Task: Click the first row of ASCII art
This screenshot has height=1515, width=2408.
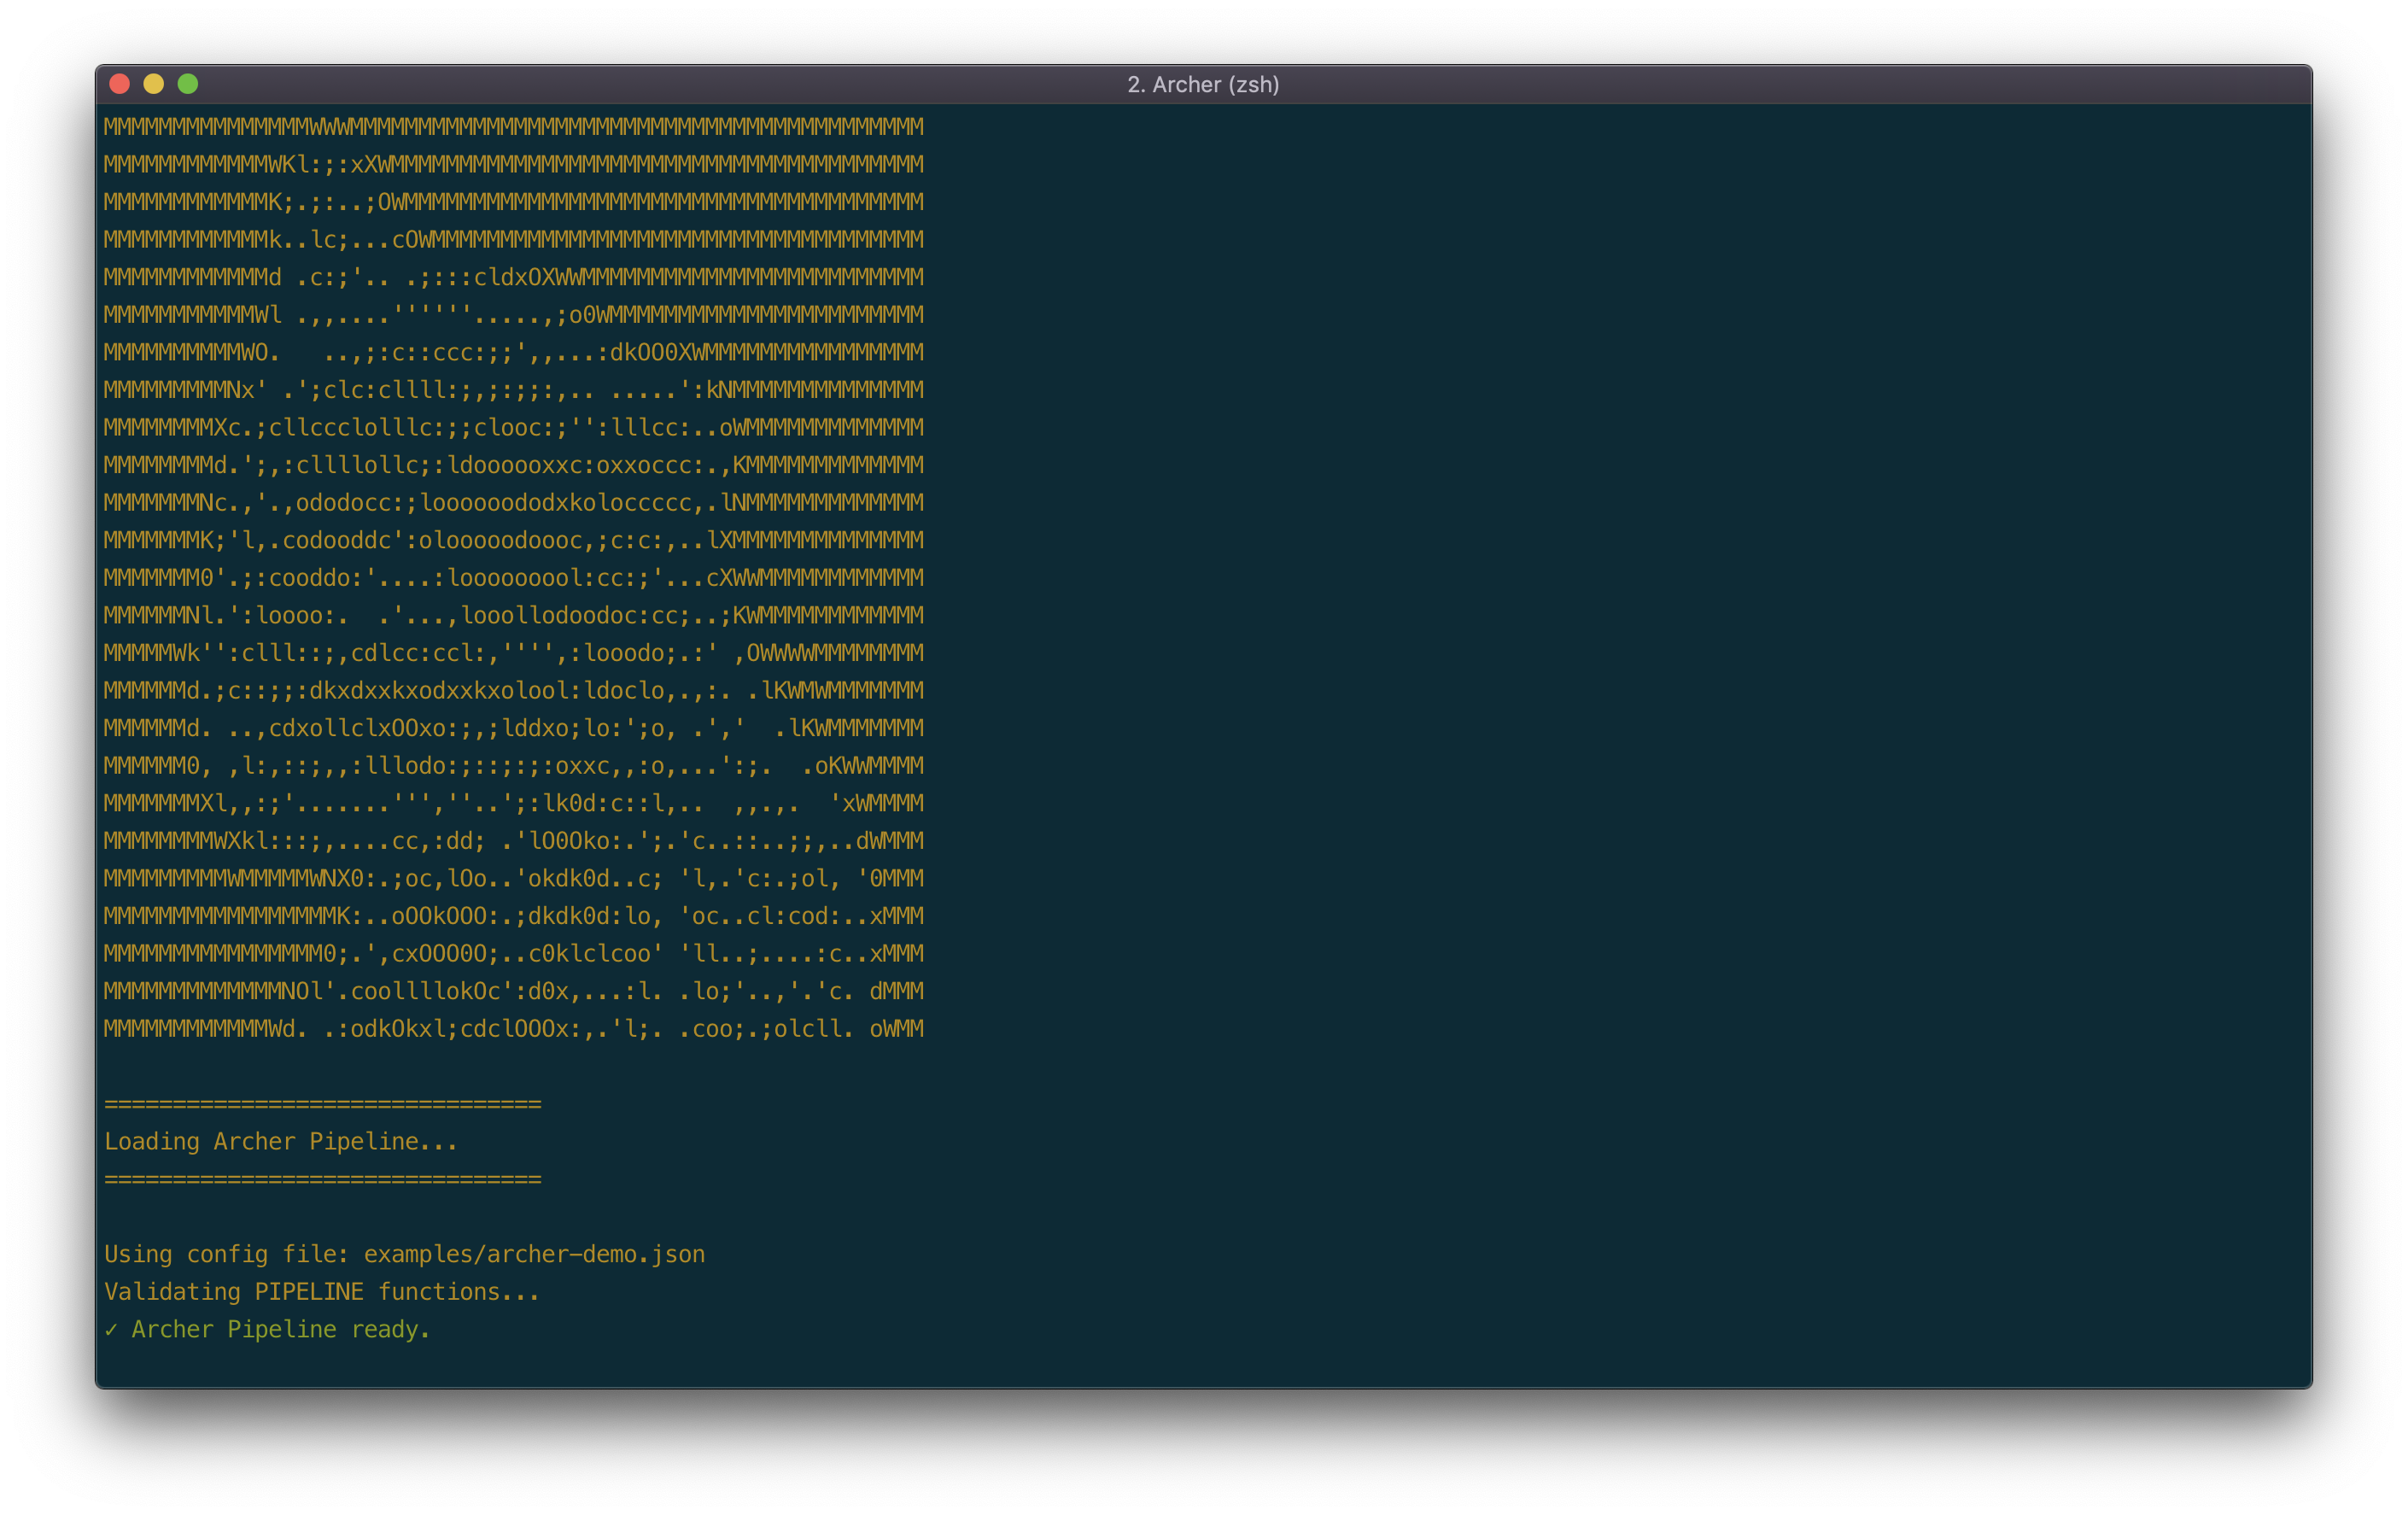Action: pos(513,127)
